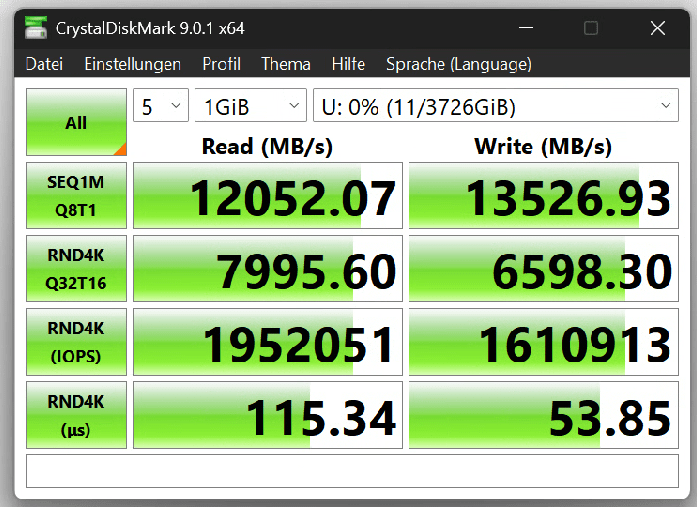The image size is (697, 507).
Task: Minimize the CrystalDiskMark window
Action: click(526, 28)
